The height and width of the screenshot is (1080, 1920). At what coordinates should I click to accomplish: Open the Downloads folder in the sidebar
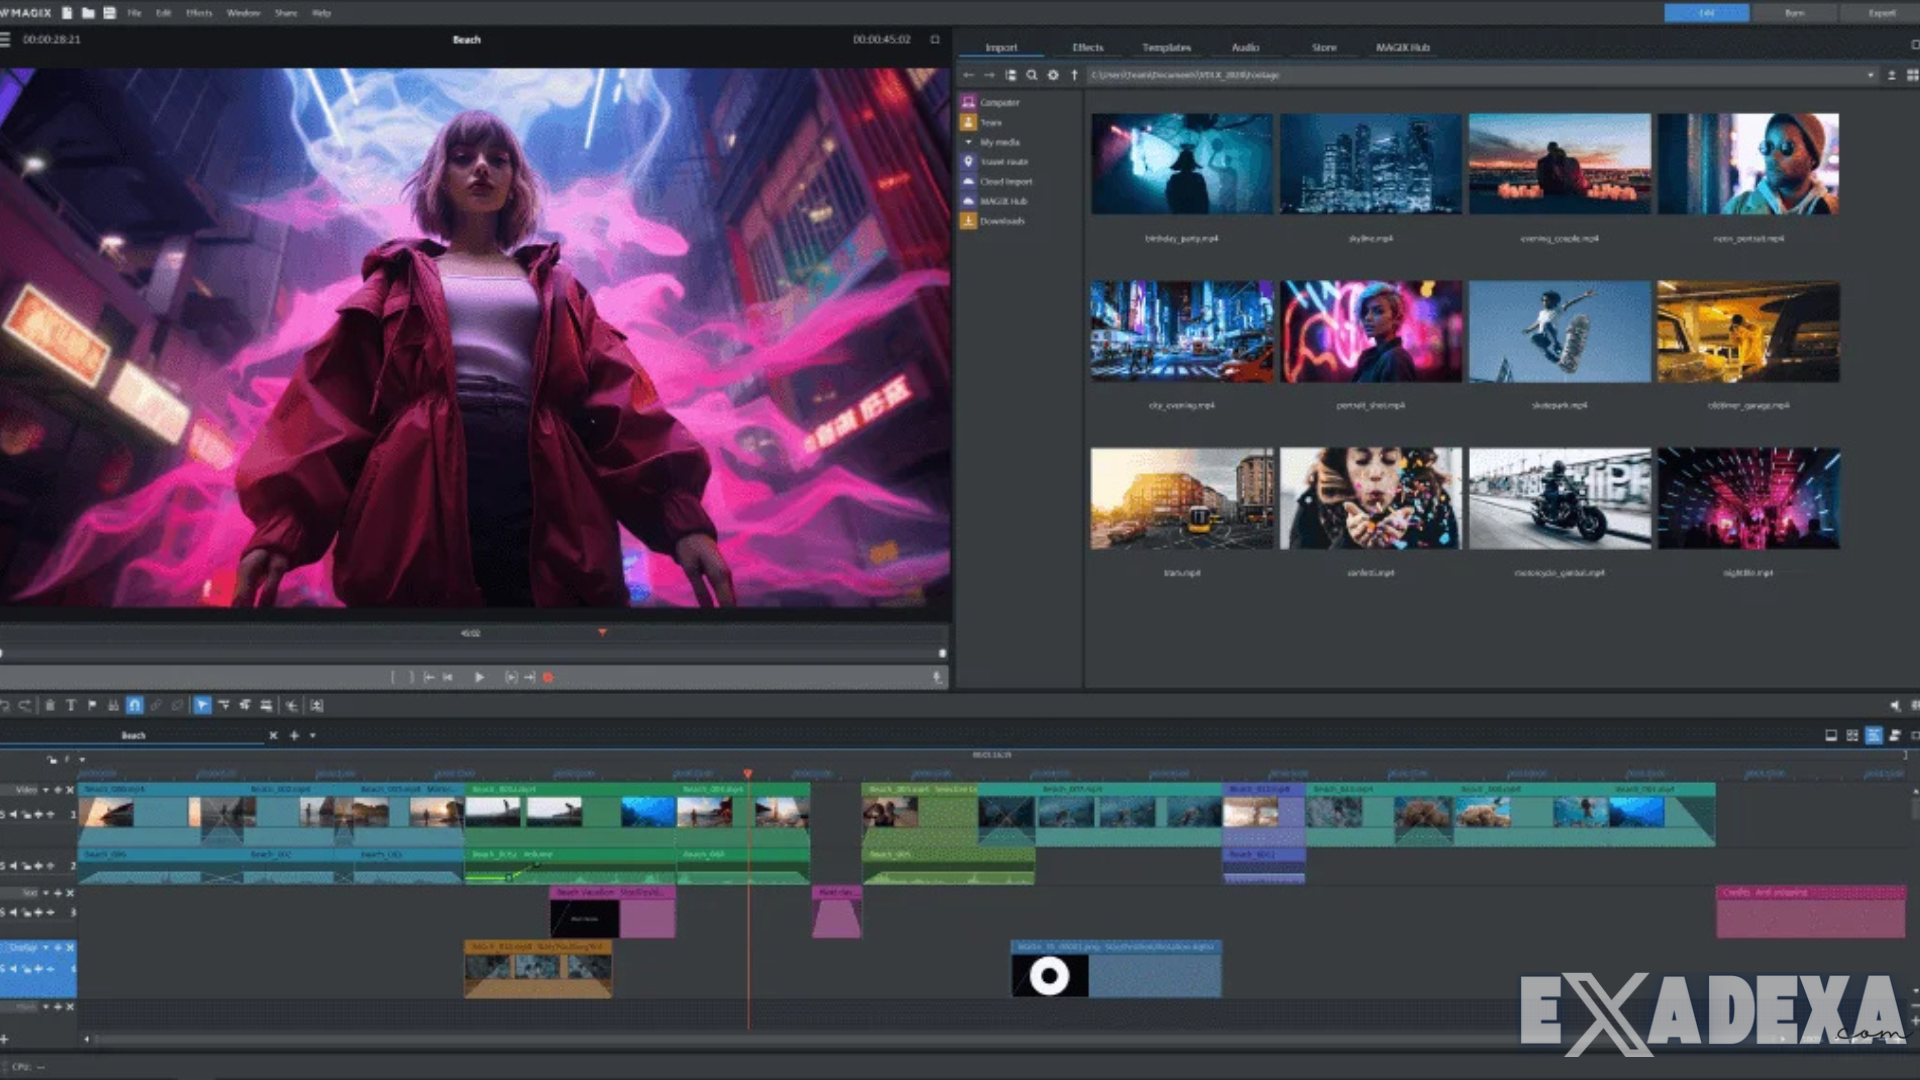click(x=1000, y=220)
